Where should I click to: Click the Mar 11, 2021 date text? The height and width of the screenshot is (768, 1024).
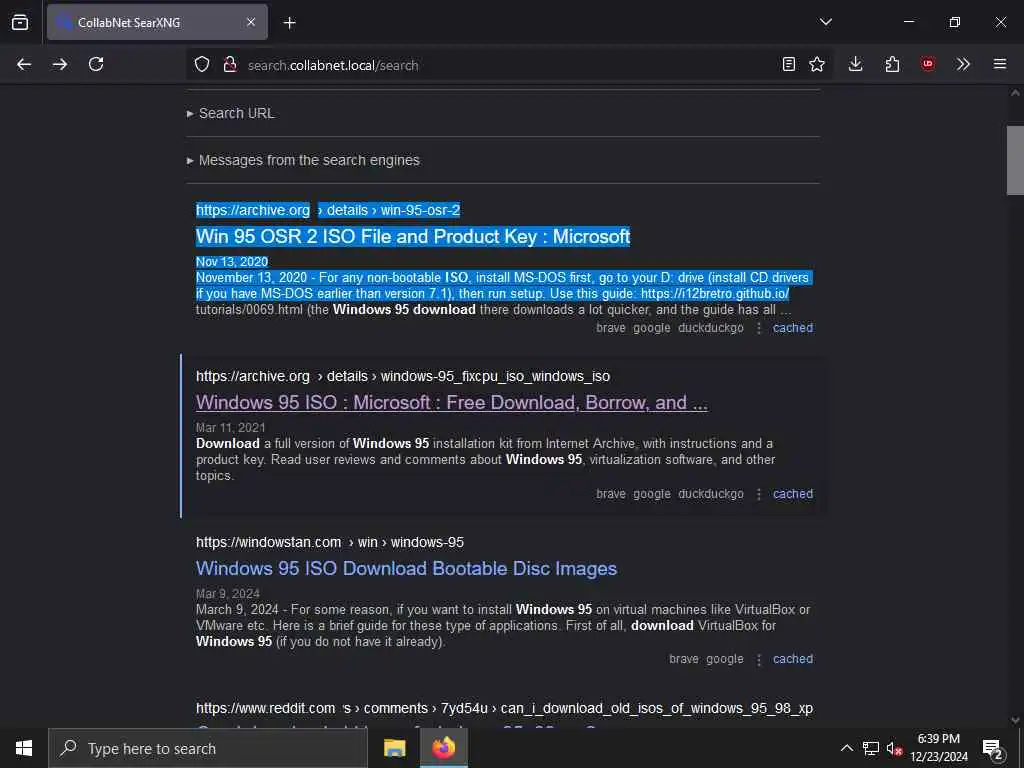231,428
